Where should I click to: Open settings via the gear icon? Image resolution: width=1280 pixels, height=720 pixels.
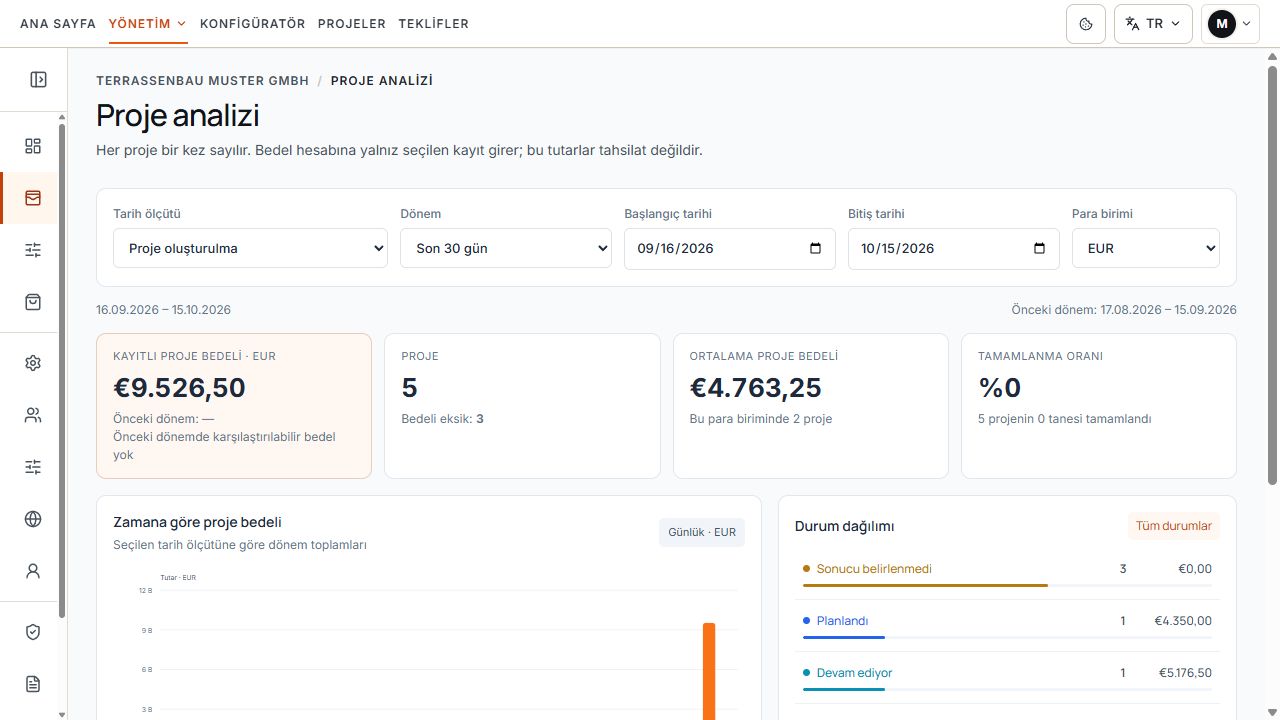pyautogui.click(x=33, y=363)
